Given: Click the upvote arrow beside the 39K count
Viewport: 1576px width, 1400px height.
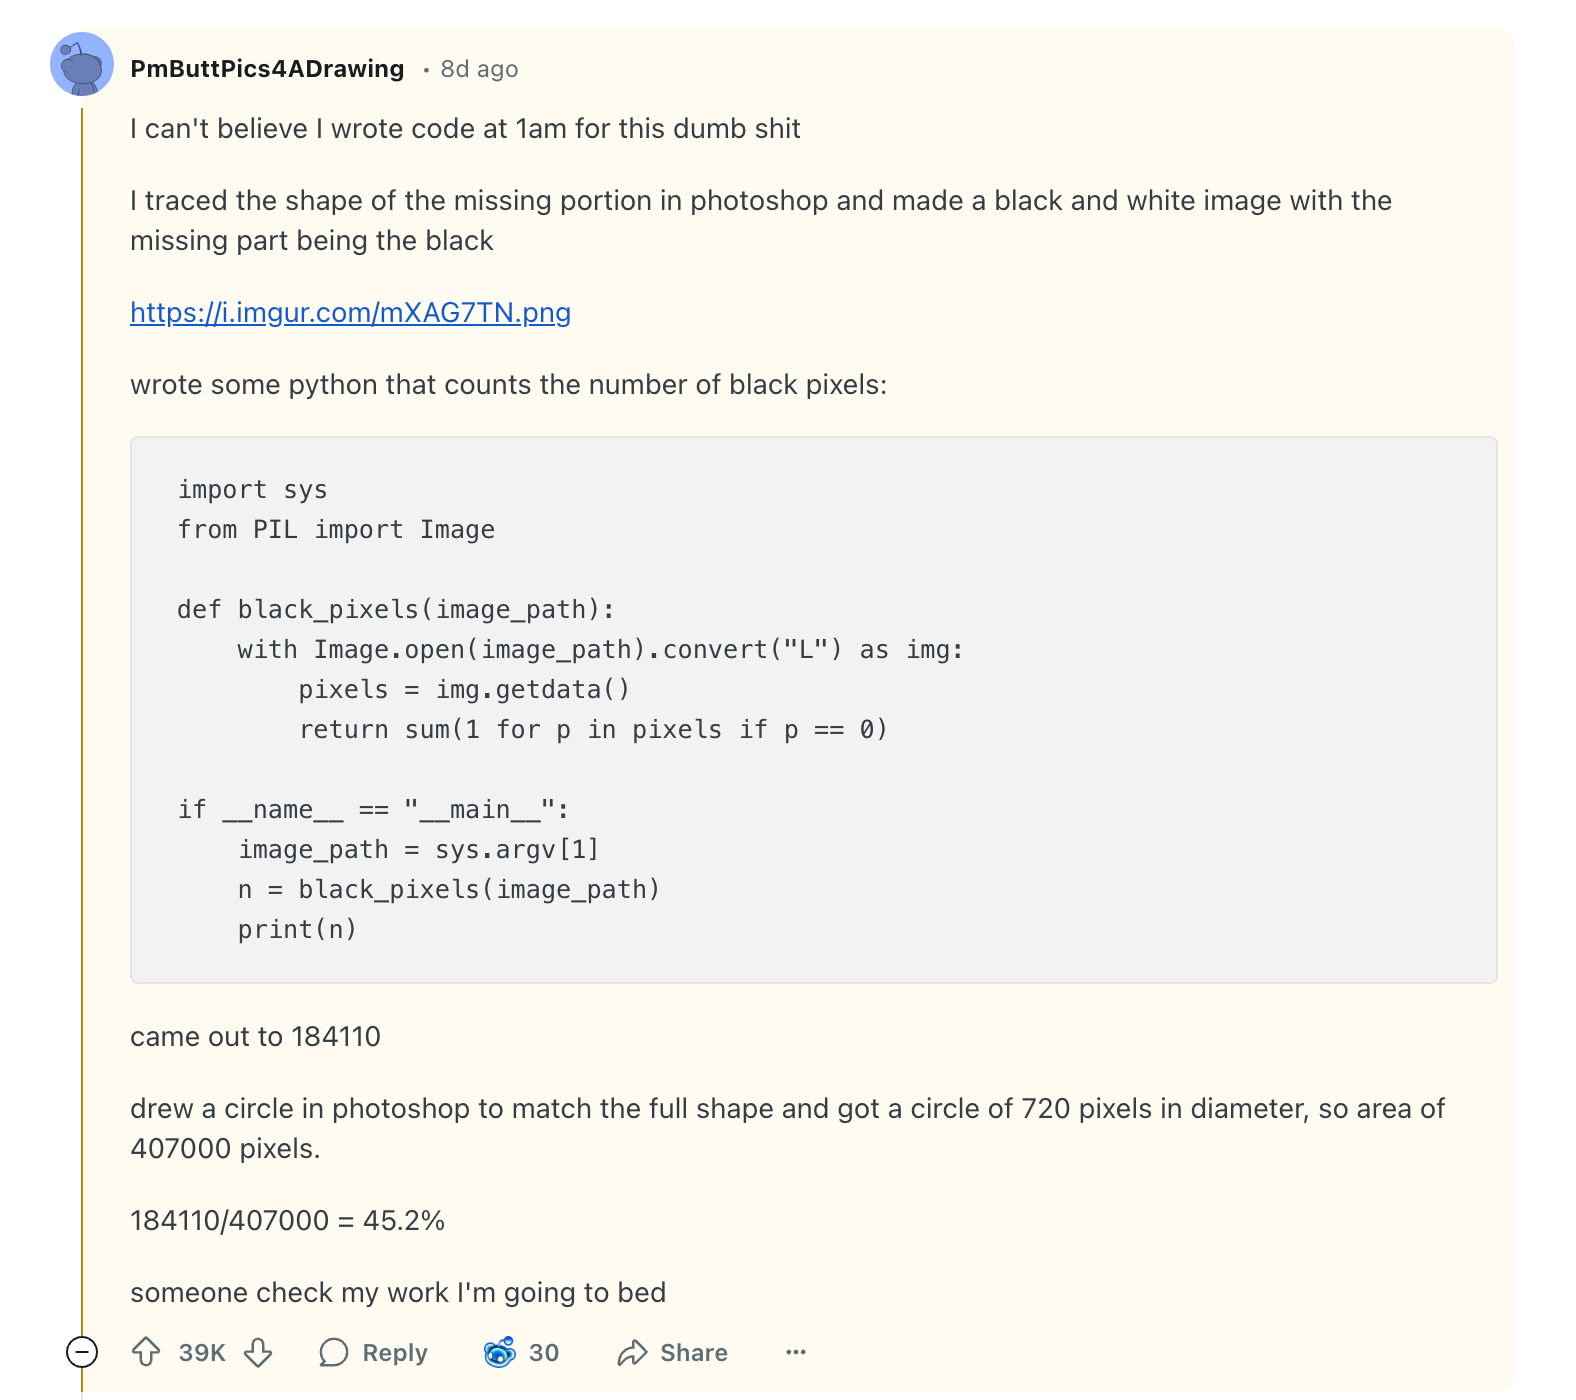Looking at the screenshot, I should pyautogui.click(x=148, y=1352).
